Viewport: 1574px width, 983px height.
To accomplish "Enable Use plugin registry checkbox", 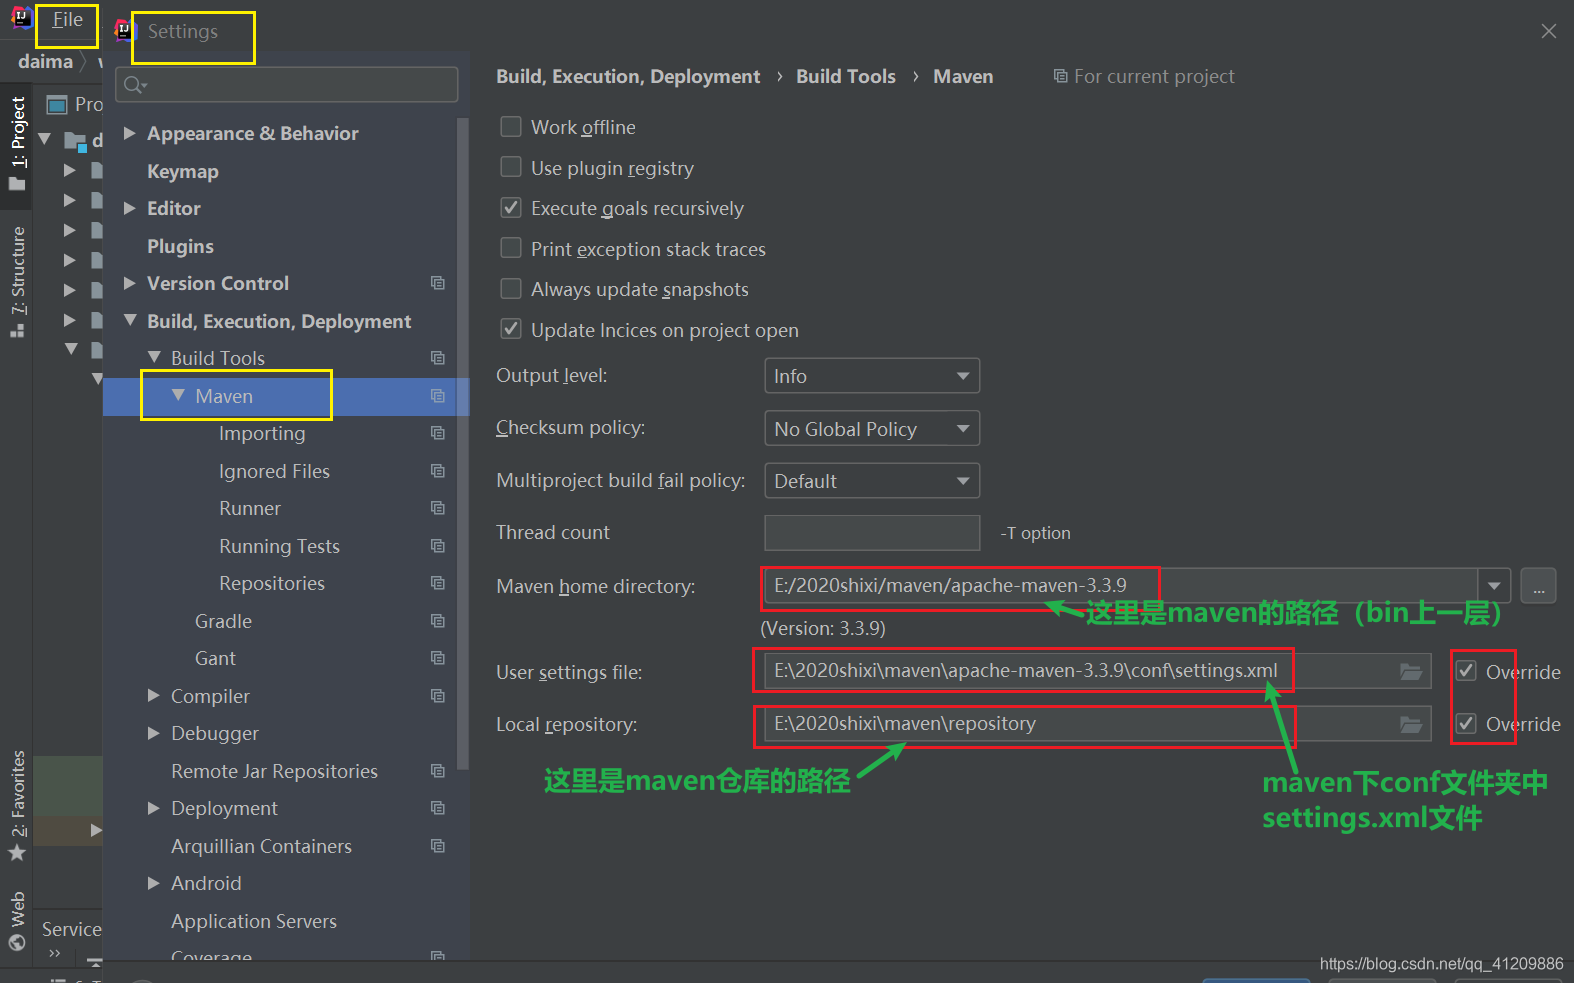I will 511,167.
